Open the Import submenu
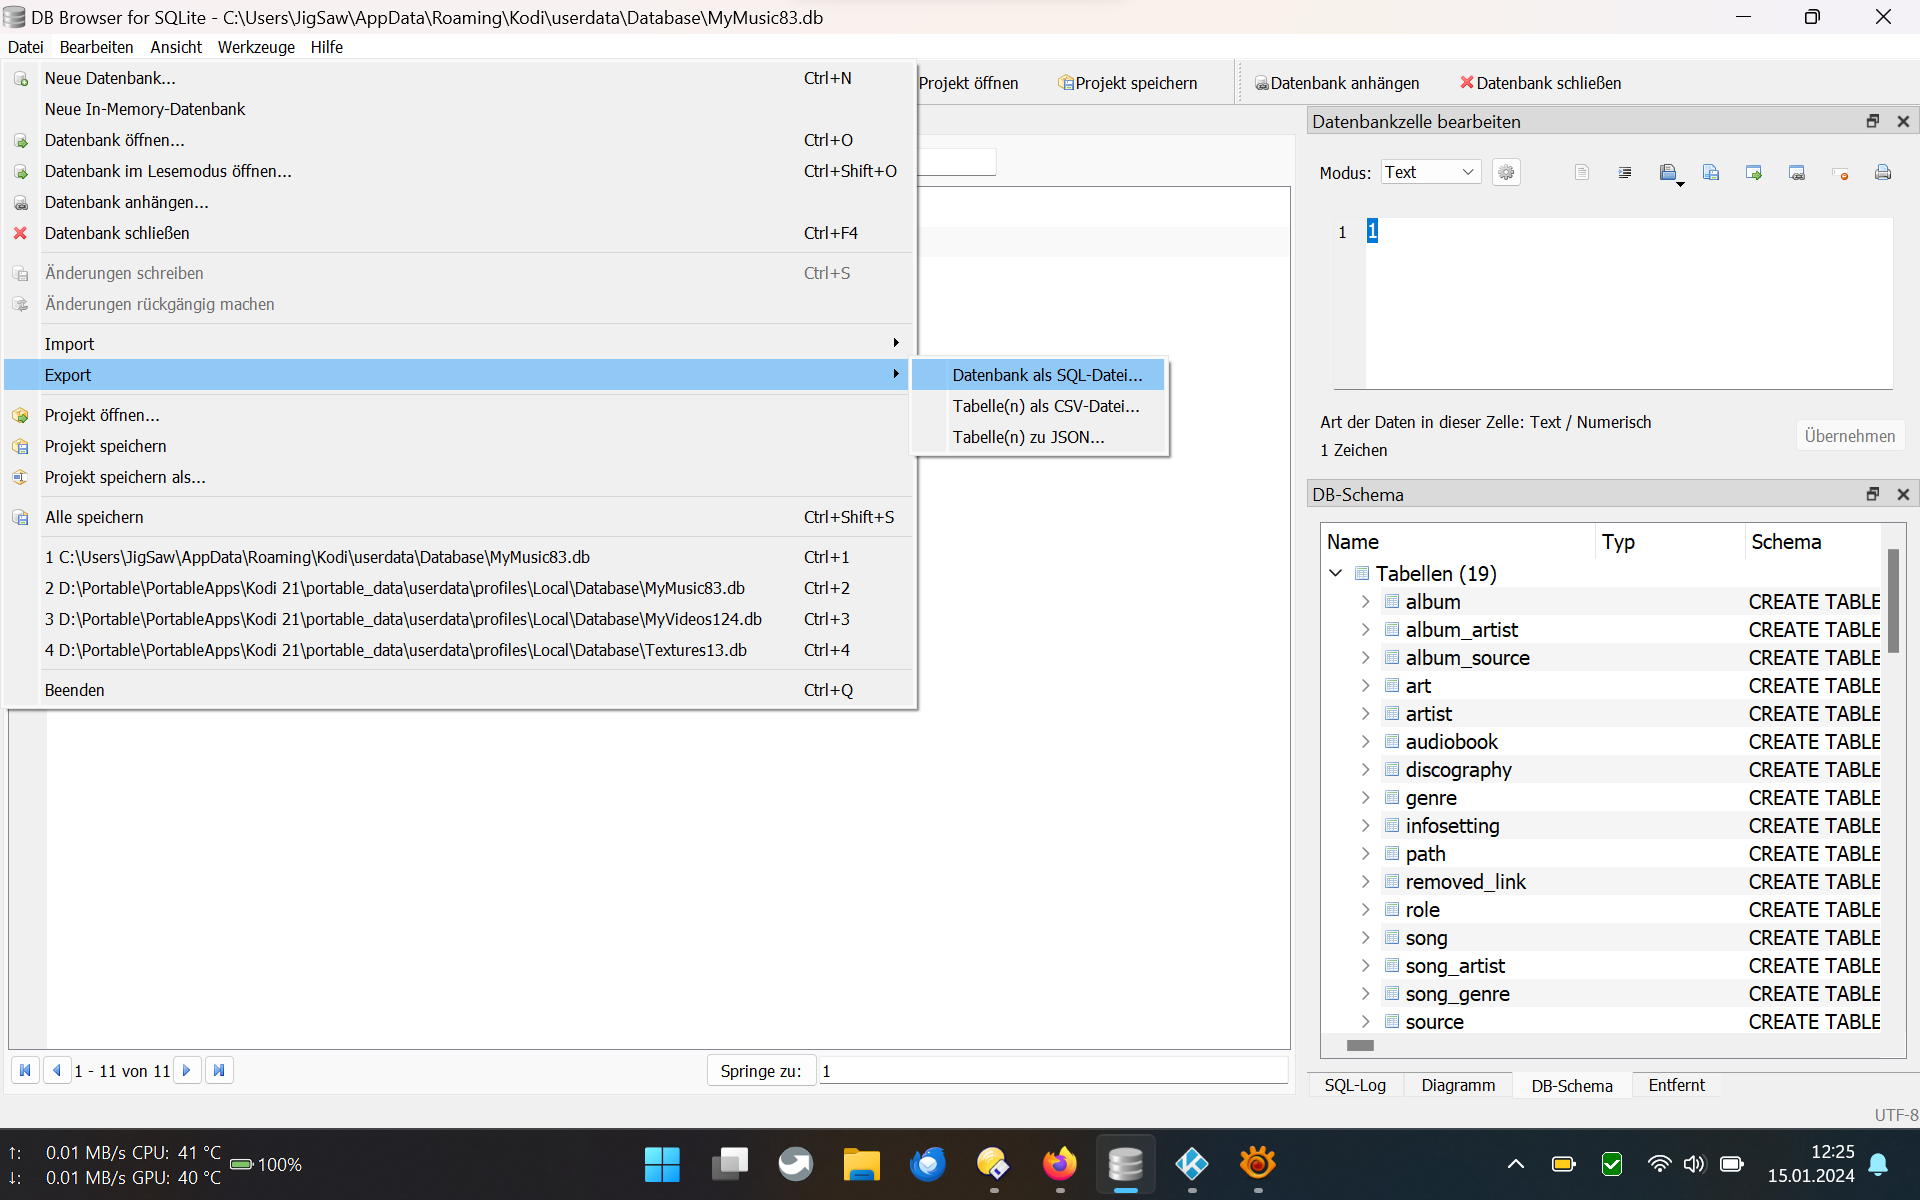 457,343
